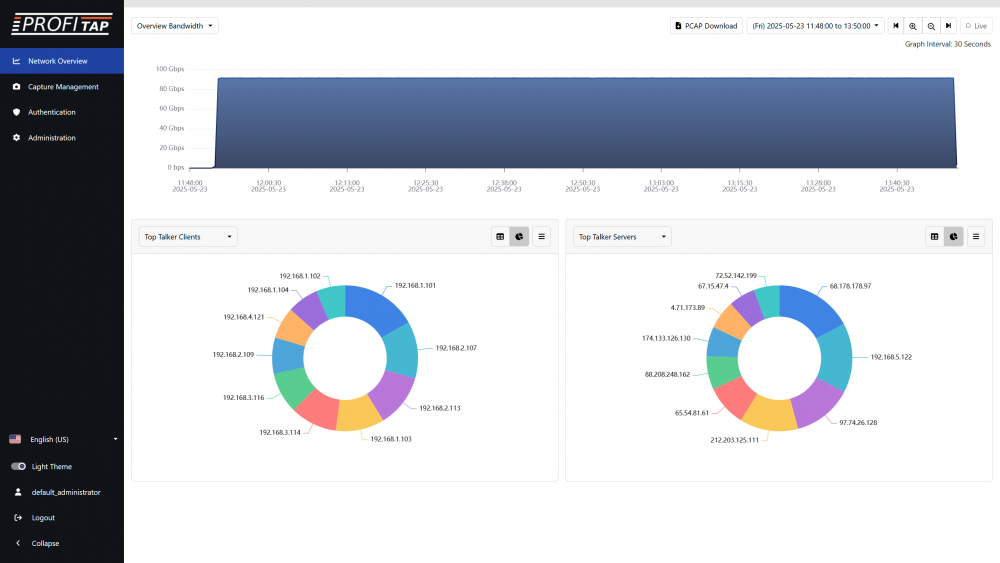Open Capture Management in the sidebar
Viewport: 1000px width, 563px height.
(62, 87)
